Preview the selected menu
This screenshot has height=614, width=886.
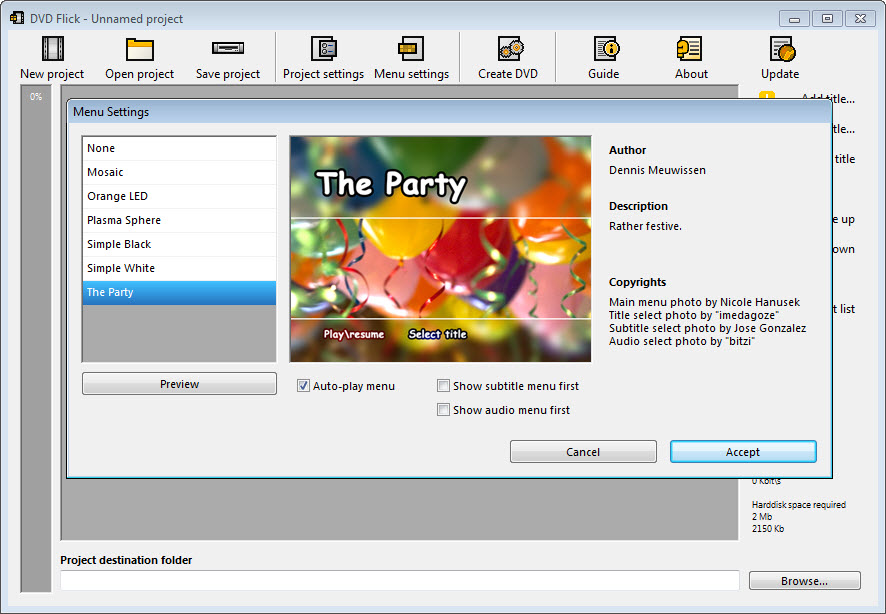click(x=179, y=383)
